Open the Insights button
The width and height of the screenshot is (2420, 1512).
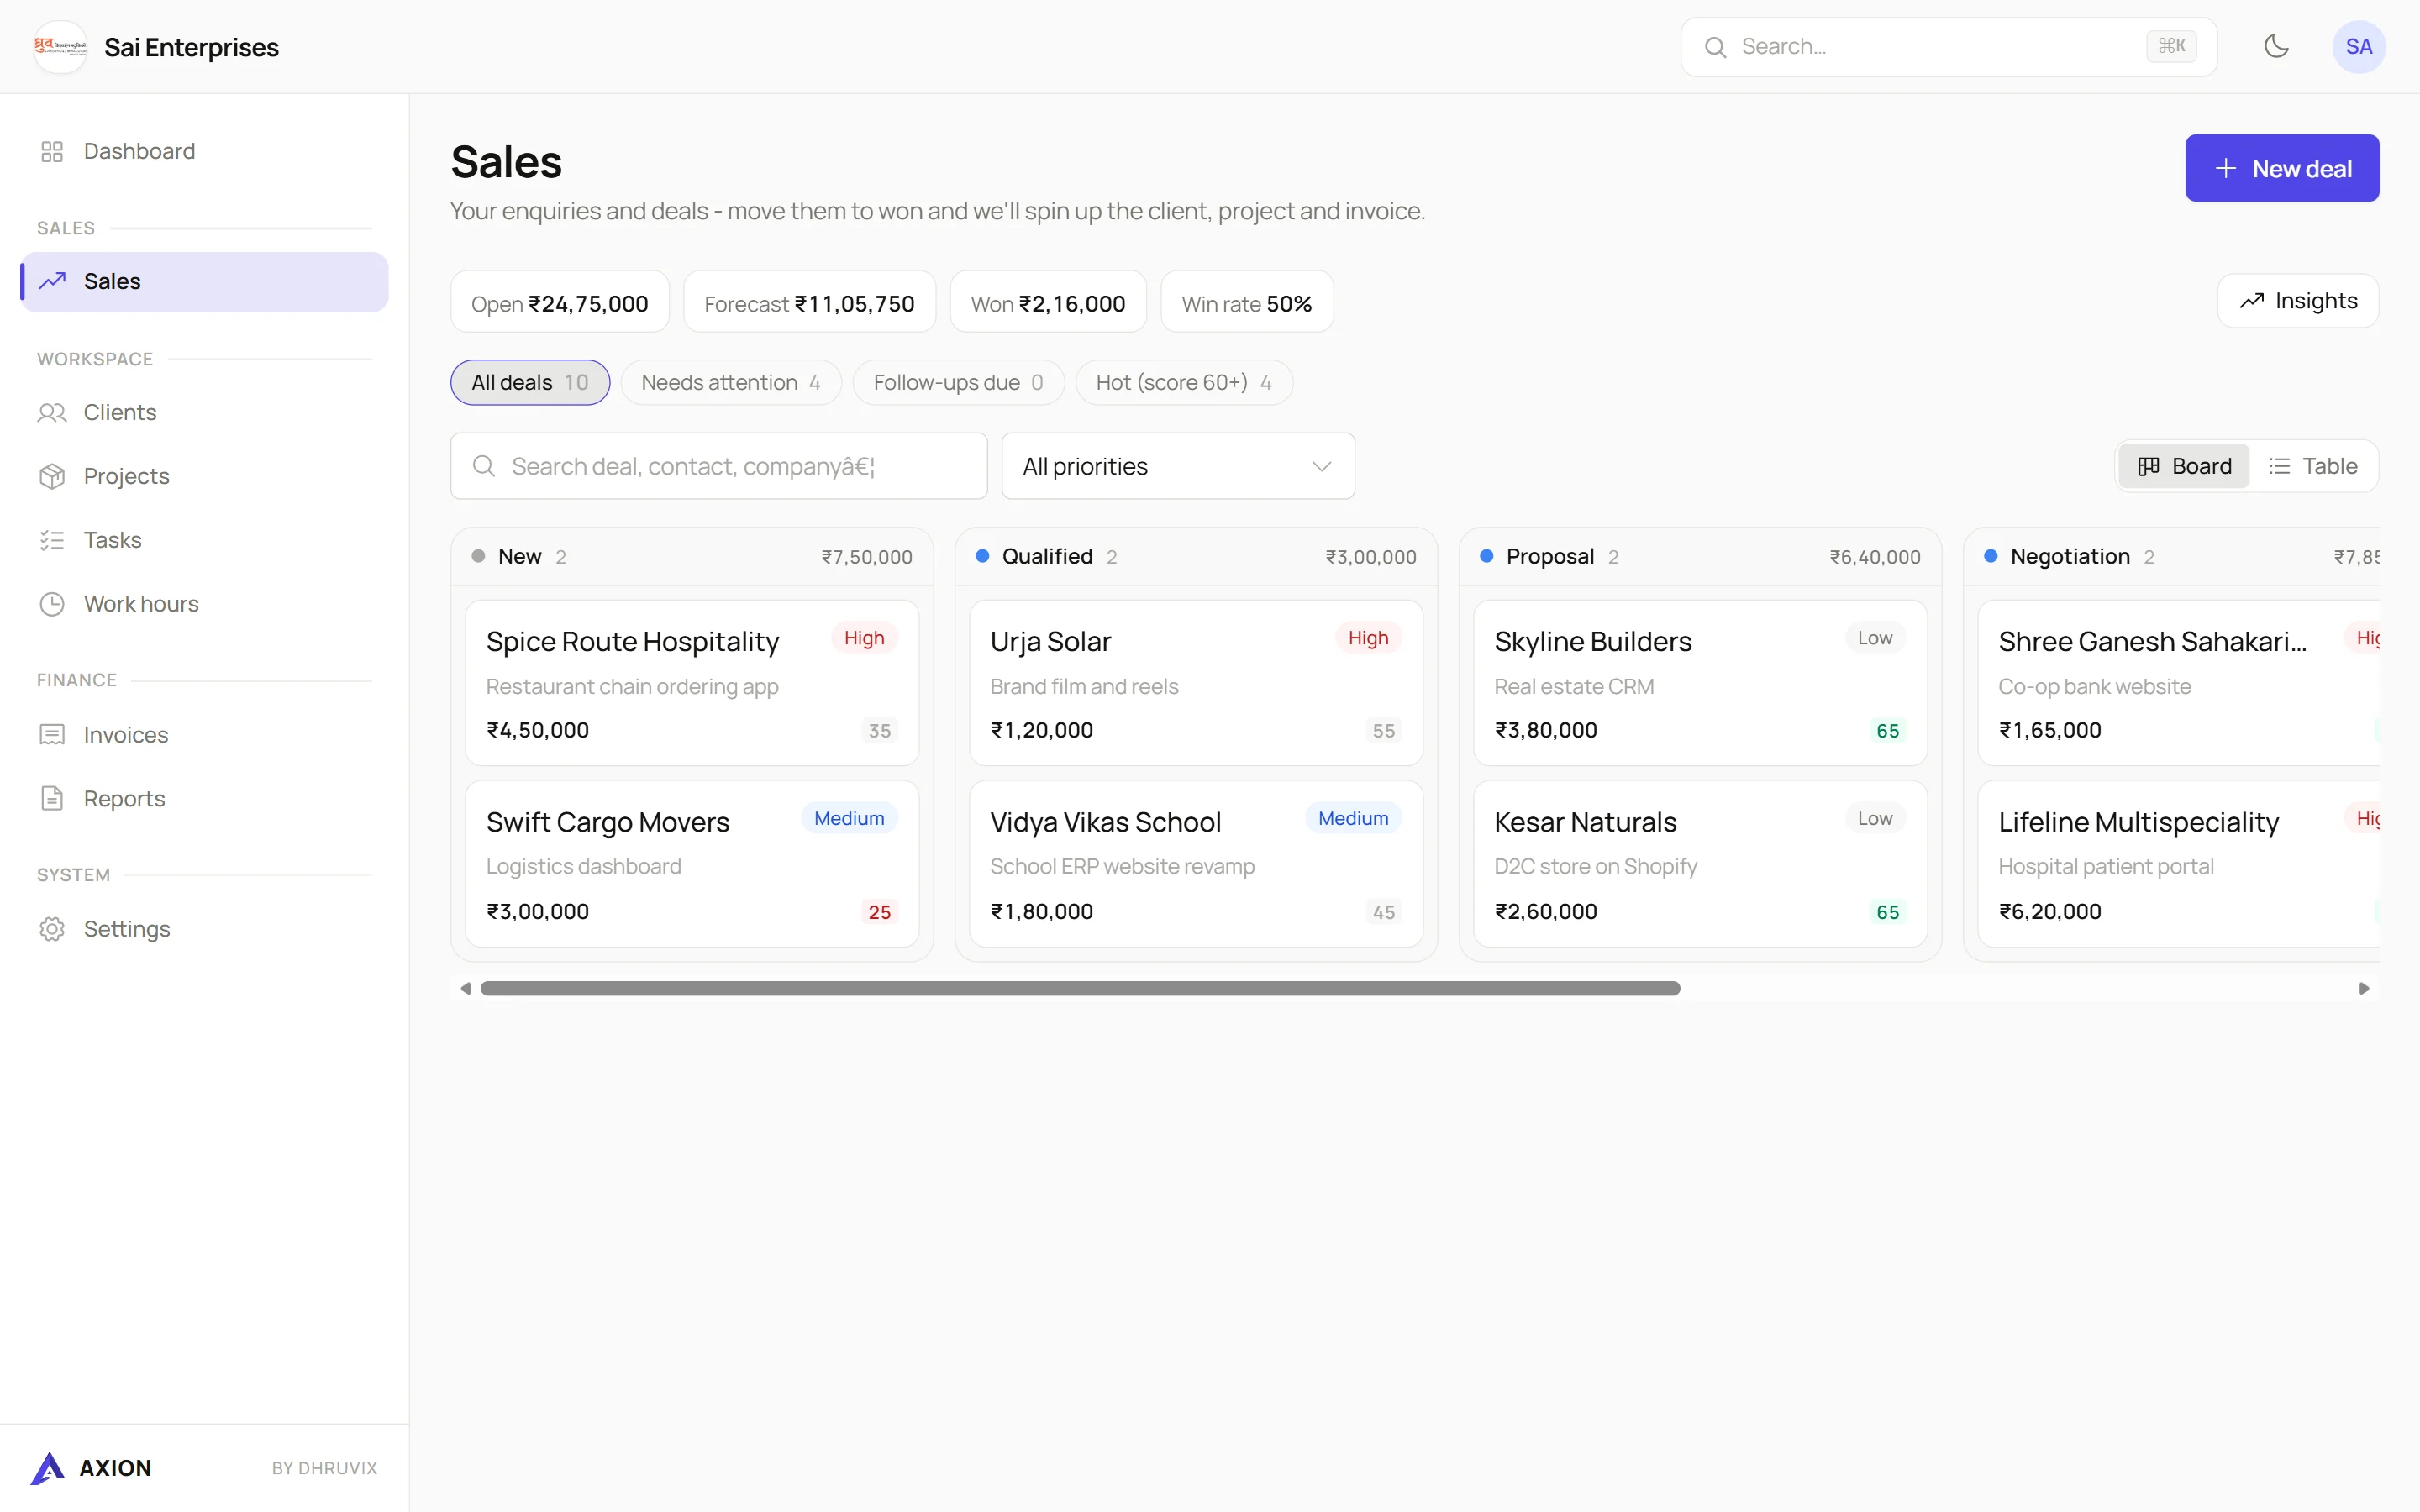[2298, 301]
